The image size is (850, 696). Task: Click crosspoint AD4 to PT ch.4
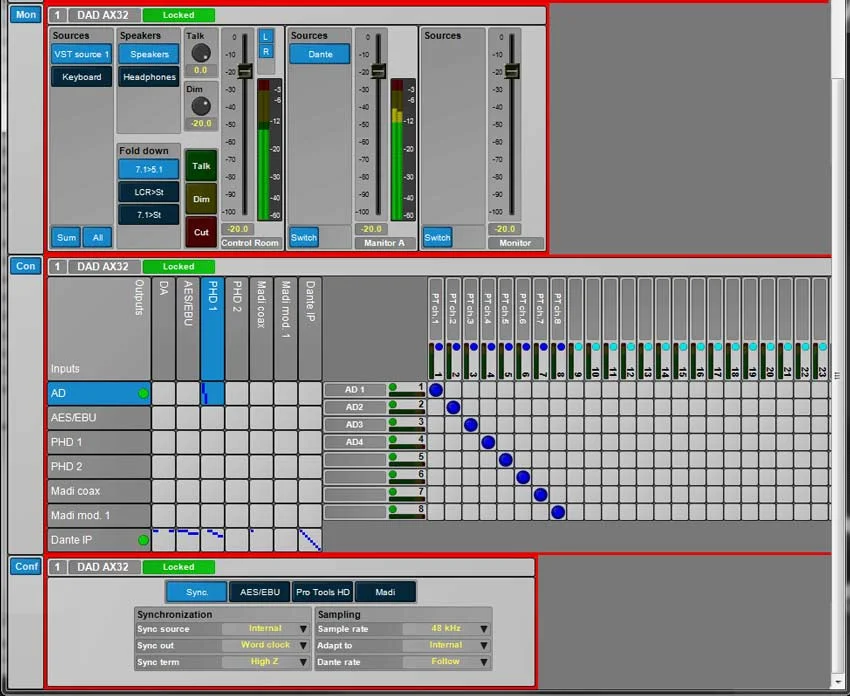tap(488, 442)
